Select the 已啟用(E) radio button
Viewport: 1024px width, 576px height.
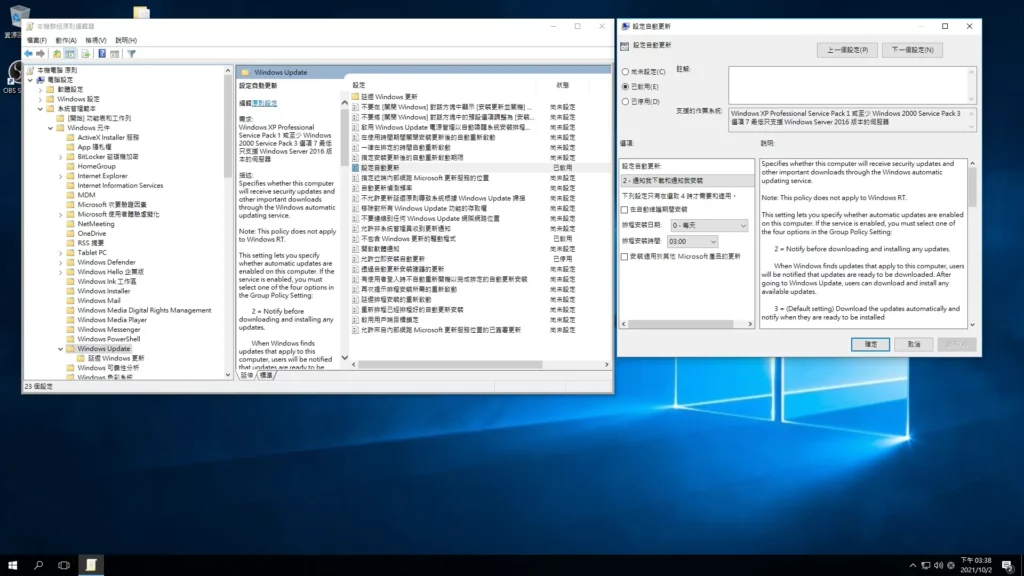tap(626, 86)
